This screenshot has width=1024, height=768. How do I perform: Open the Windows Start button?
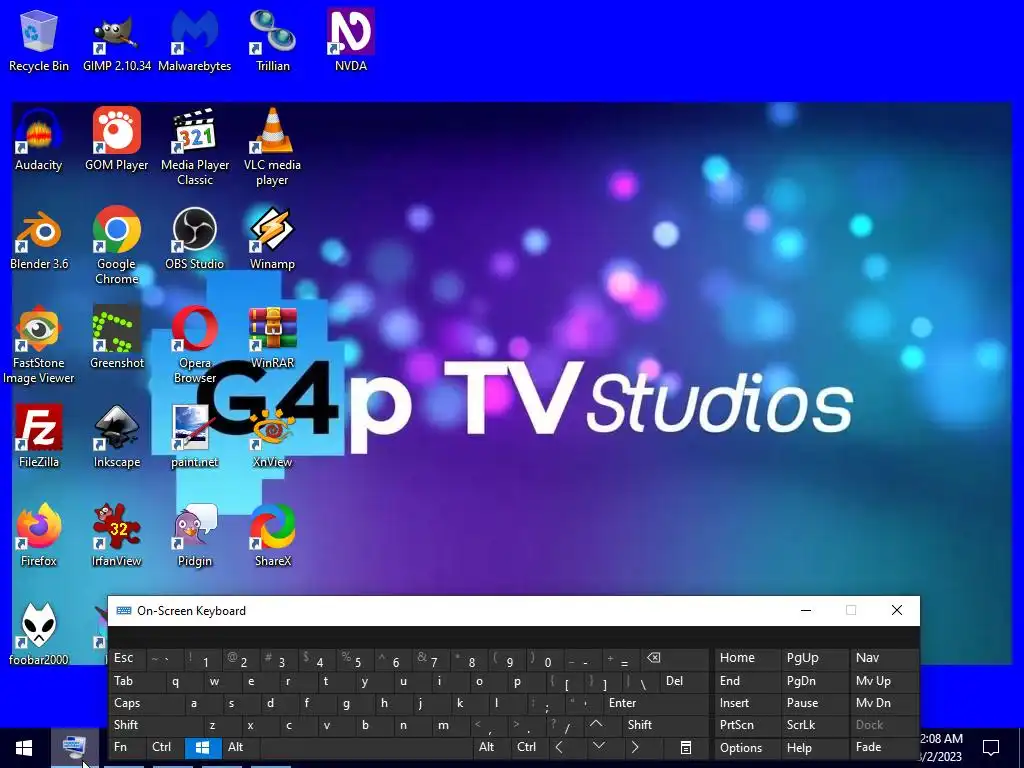(x=24, y=748)
